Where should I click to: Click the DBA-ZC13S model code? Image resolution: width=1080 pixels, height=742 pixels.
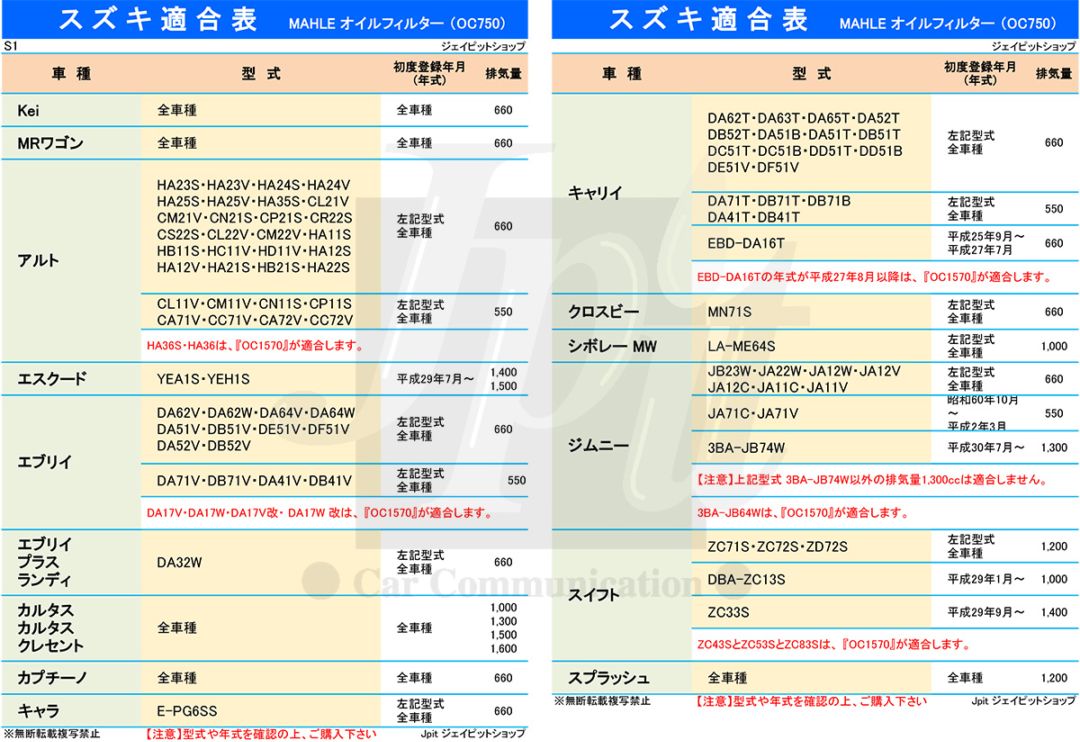746,579
